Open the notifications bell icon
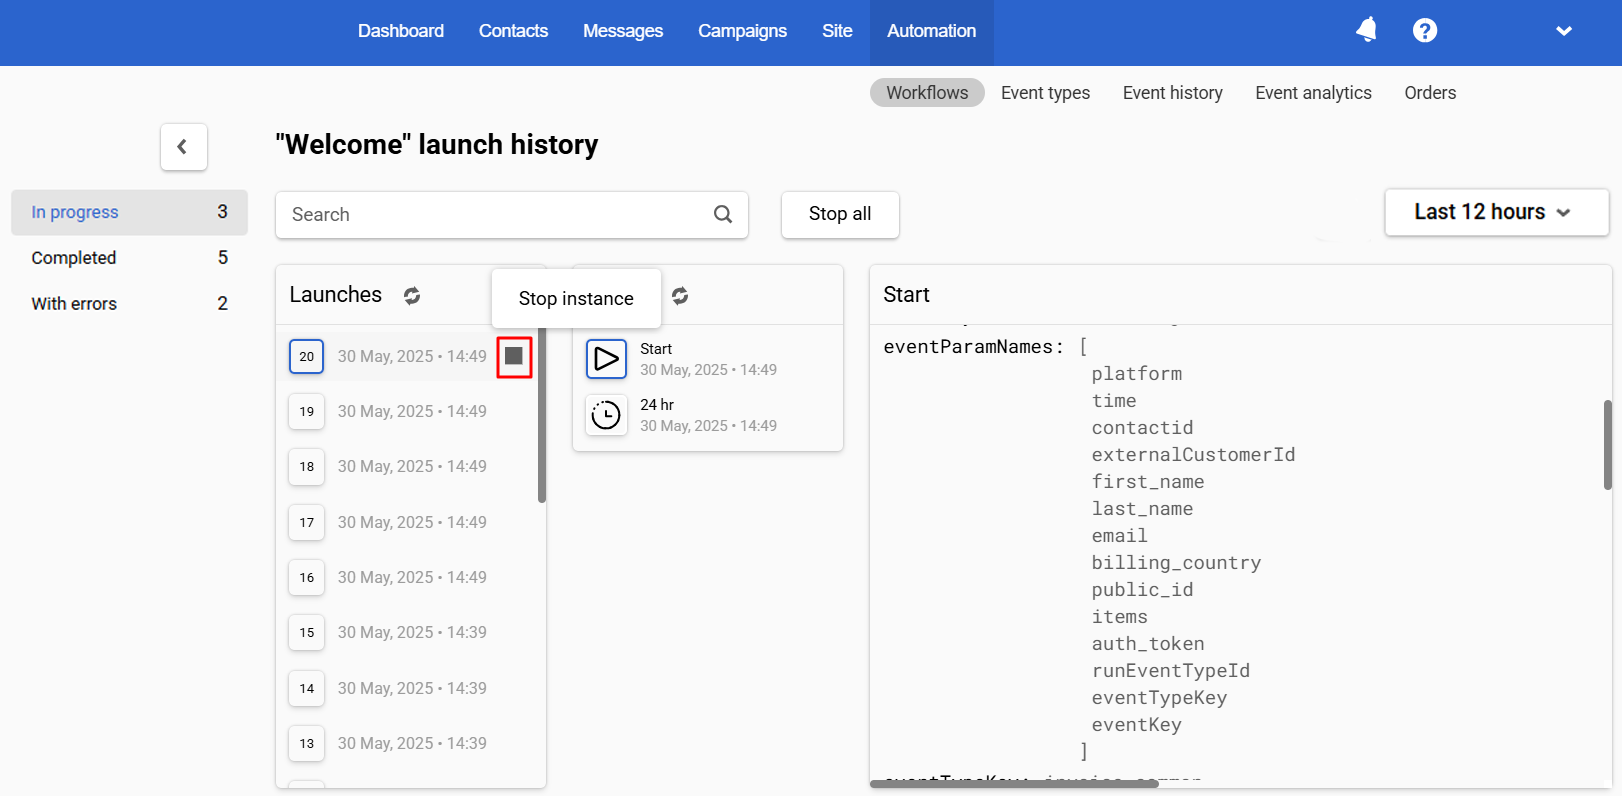This screenshot has width=1622, height=796. pyautogui.click(x=1366, y=30)
